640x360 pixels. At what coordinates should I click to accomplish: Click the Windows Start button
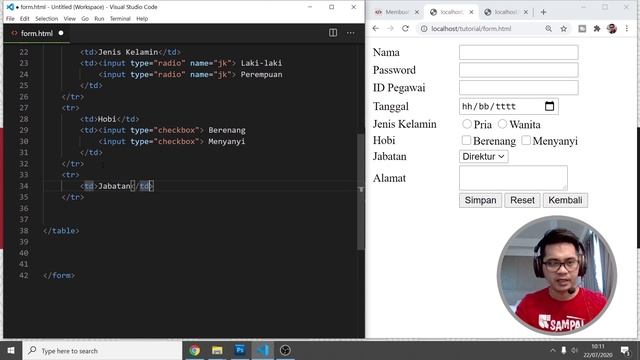(11, 350)
